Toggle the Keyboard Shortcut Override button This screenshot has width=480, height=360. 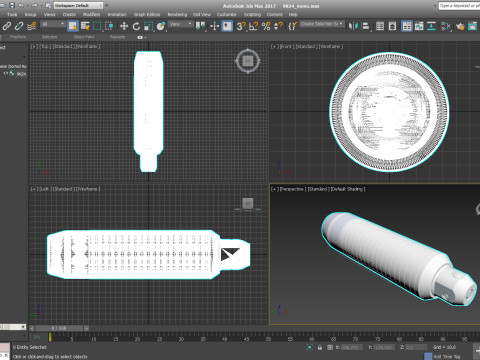click(x=227, y=26)
